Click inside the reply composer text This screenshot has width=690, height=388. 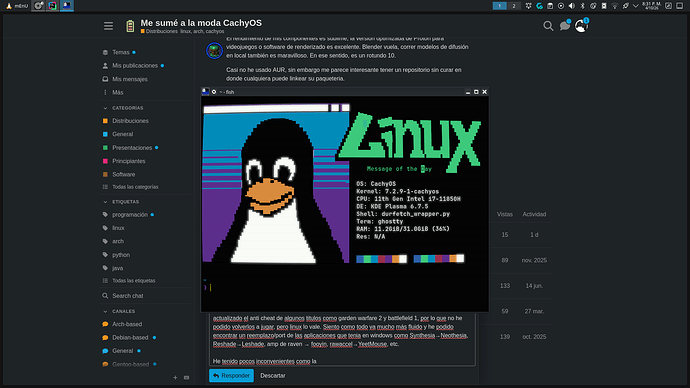point(342,340)
